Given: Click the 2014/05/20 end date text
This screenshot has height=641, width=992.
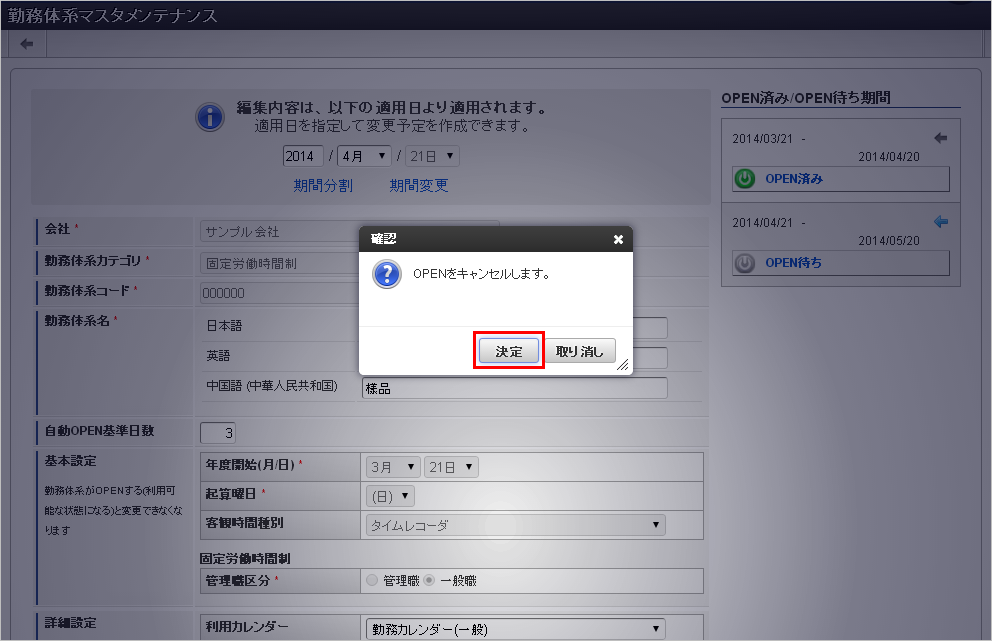Looking at the screenshot, I should coord(889,240).
